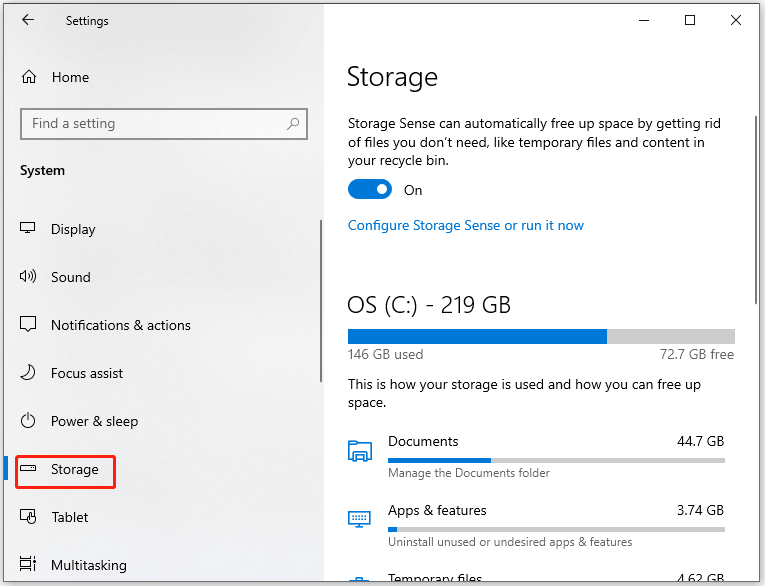
Task: Click the Apps & features usage bar
Action: tap(556, 529)
